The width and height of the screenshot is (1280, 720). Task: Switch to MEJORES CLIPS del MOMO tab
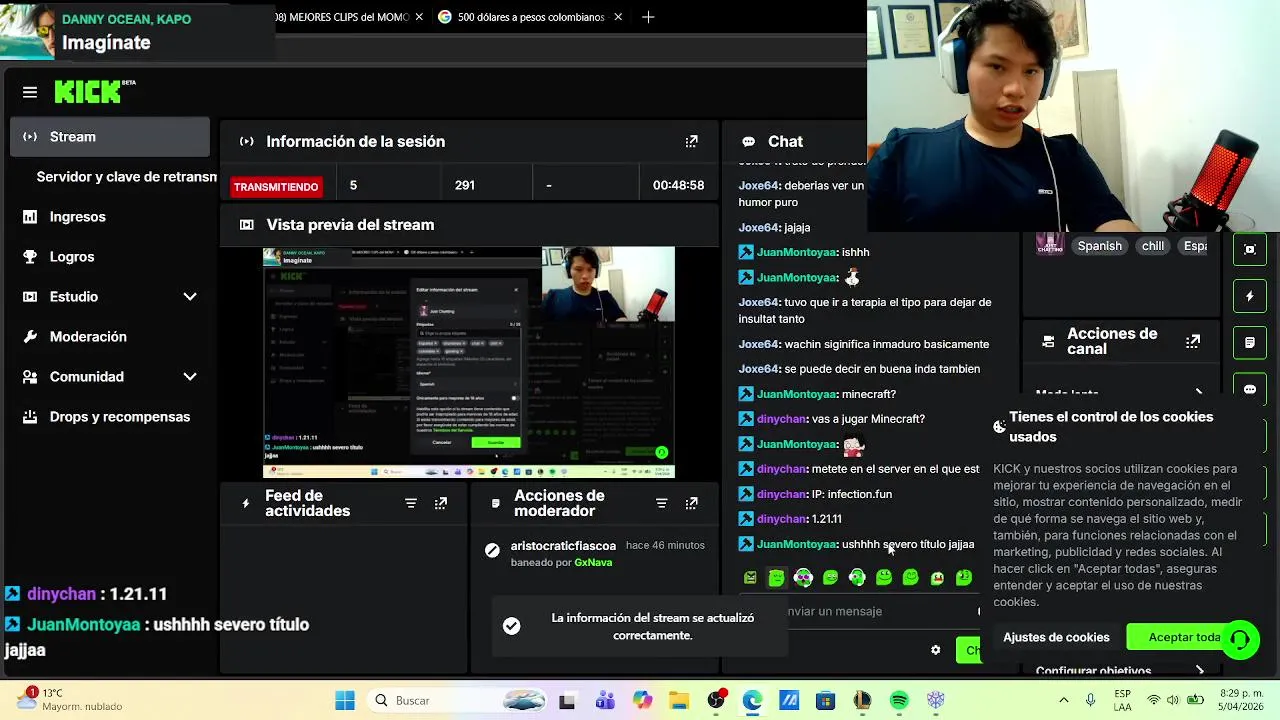342,17
